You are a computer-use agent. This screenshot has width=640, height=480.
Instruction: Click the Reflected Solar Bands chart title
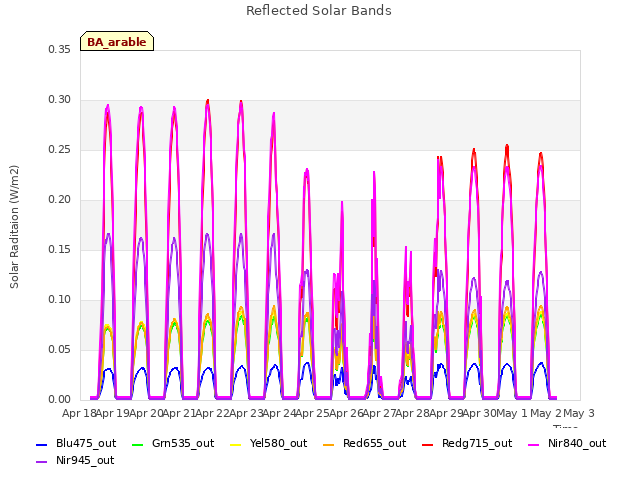click(319, 11)
